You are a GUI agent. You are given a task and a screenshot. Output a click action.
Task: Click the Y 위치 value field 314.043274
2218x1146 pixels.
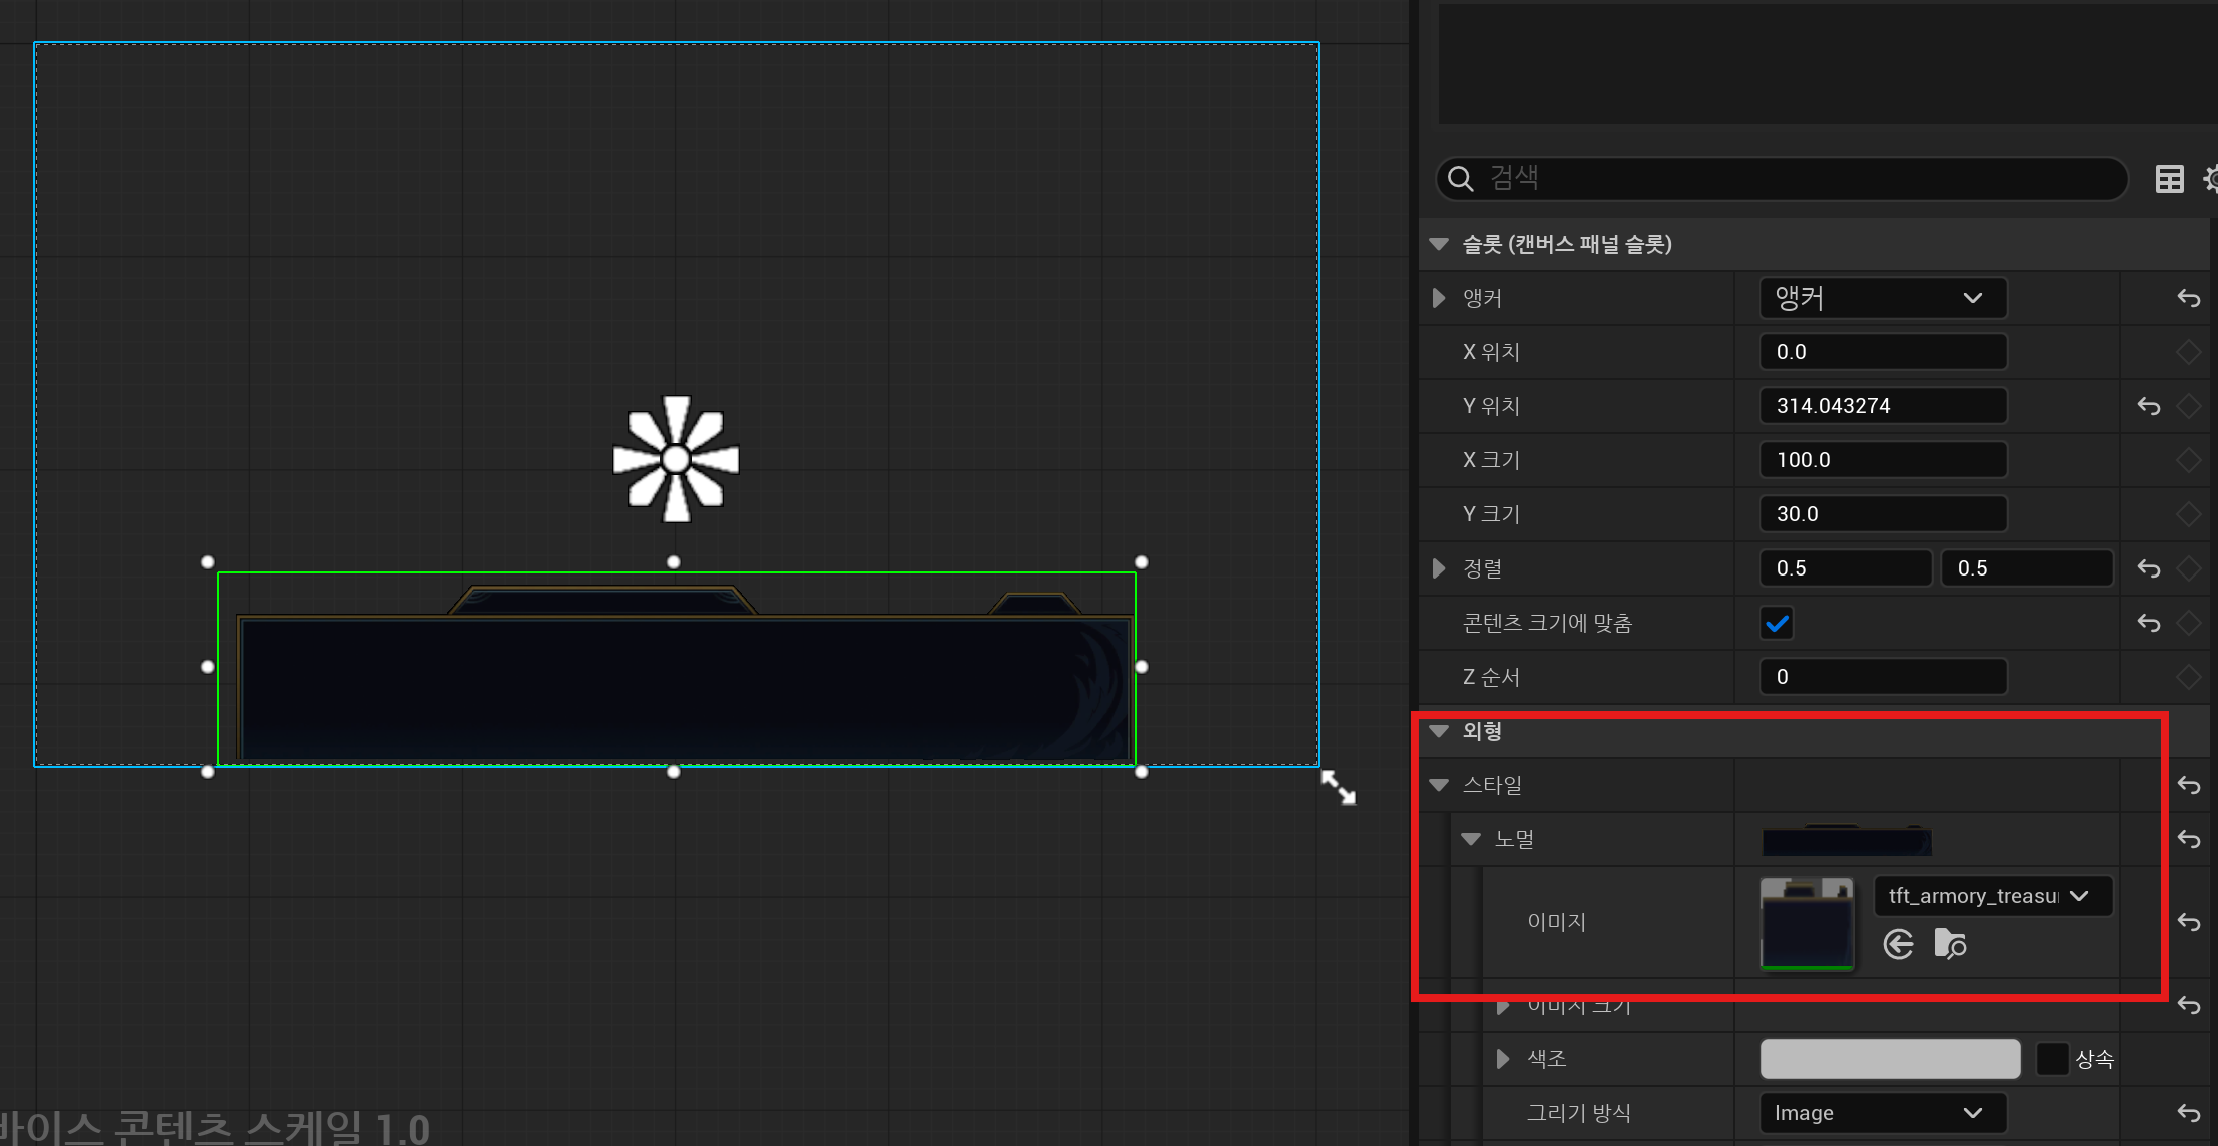(1883, 406)
